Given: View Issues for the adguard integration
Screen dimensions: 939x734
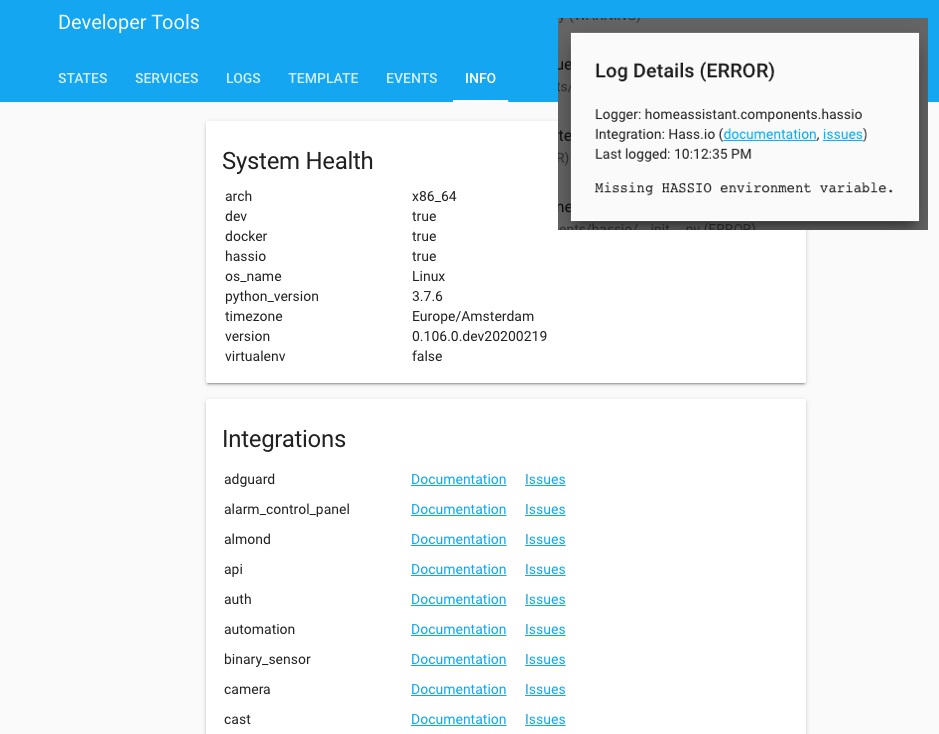Looking at the screenshot, I should (x=544, y=479).
